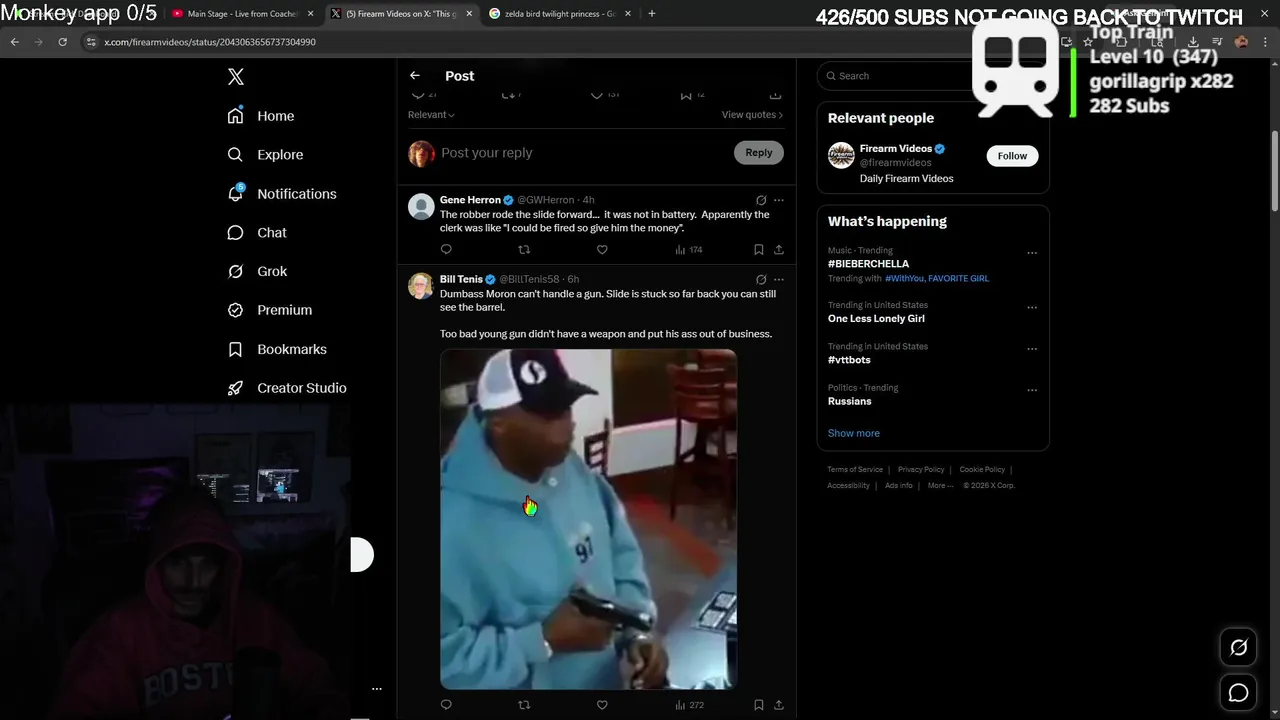Expand the Relevant replies sort dropdown
The width and height of the screenshot is (1280, 720).
(431, 115)
